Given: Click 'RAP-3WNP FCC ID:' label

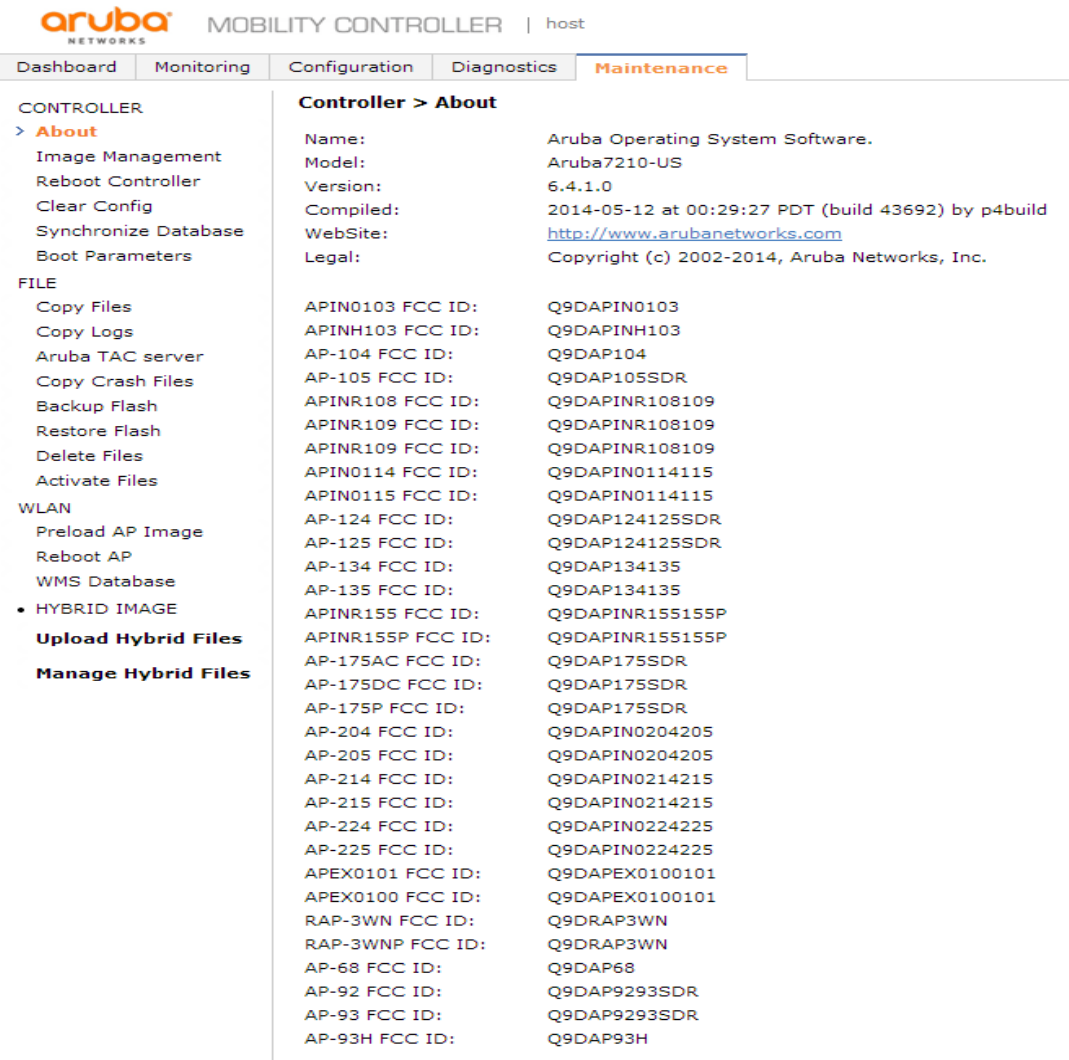Looking at the screenshot, I should pos(395,945).
